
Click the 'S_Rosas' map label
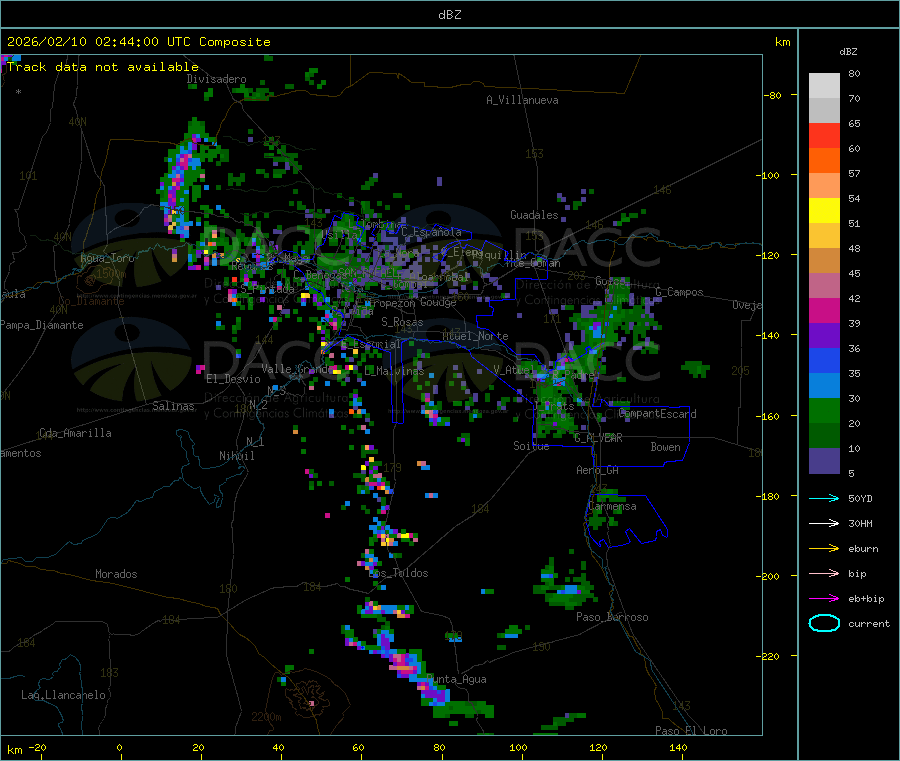pyautogui.click(x=402, y=322)
